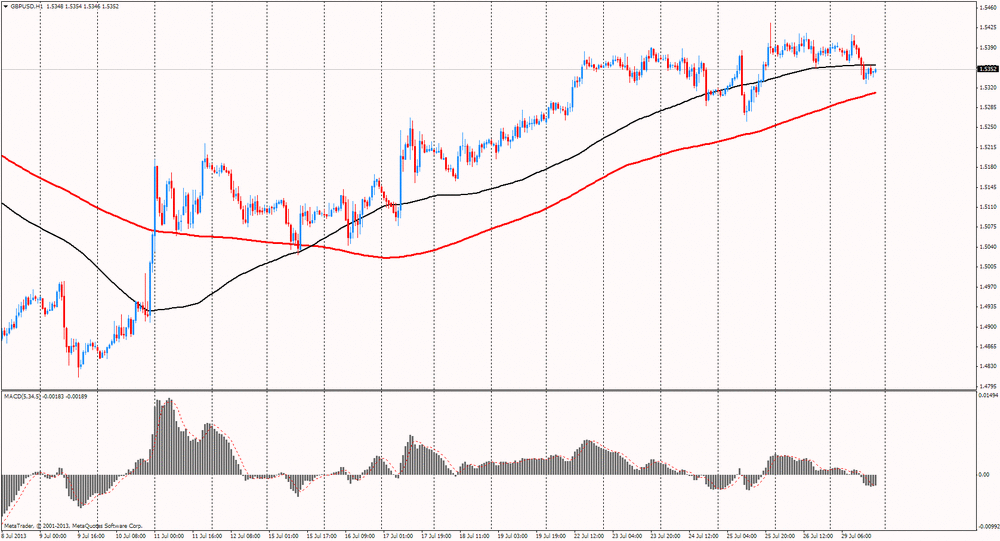Click the 1.4970 price scale label
Viewport: 1000px width, 541px height.
coord(987,286)
